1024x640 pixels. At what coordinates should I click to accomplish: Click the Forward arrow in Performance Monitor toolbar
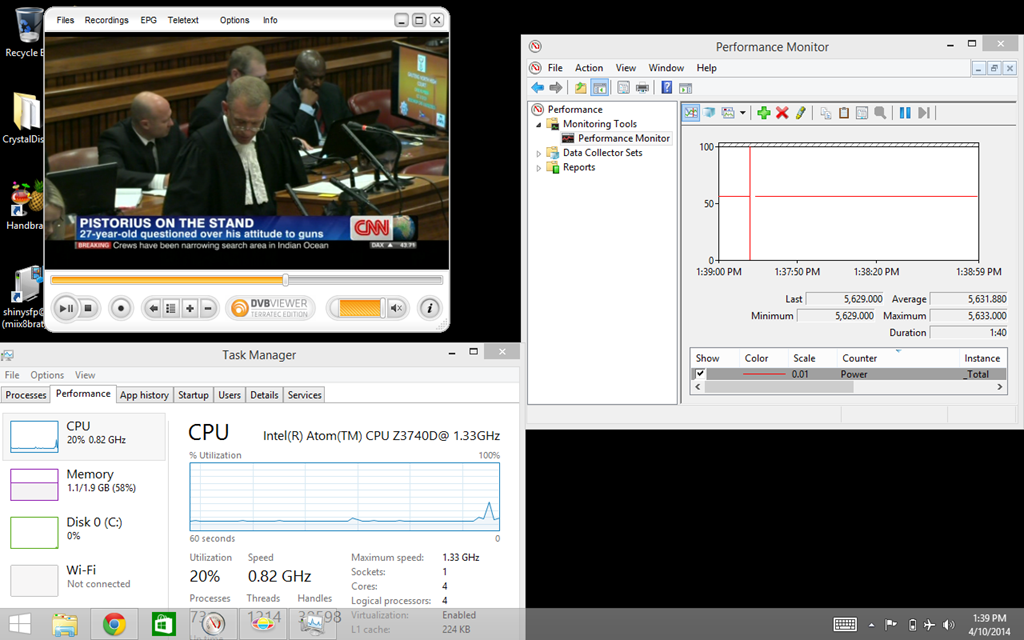pyautogui.click(x=556, y=88)
